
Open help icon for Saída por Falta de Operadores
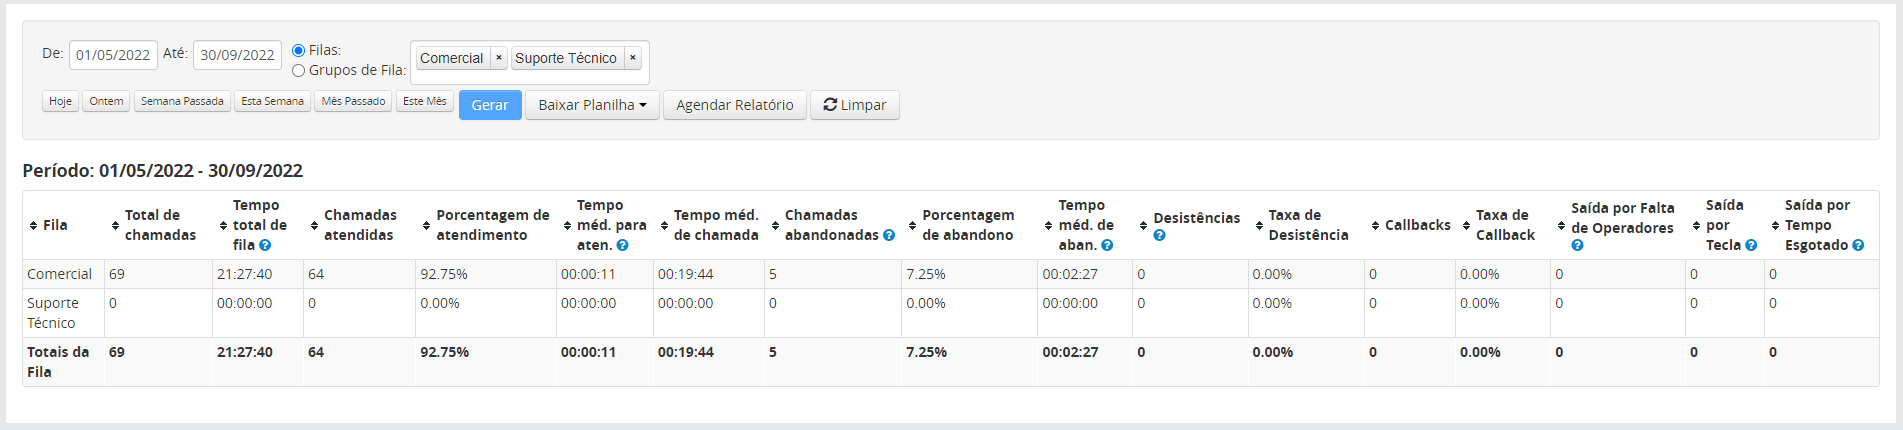tap(1577, 245)
